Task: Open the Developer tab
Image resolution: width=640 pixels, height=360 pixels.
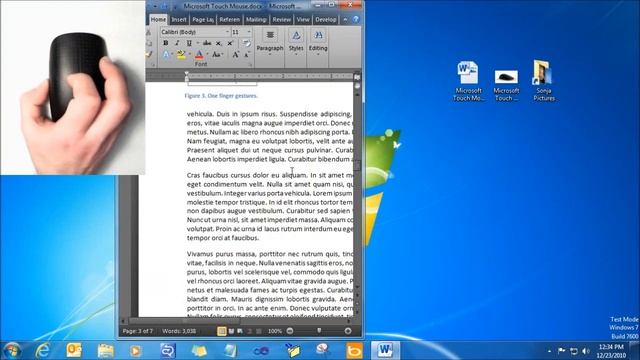Action: (x=326, y=20)
